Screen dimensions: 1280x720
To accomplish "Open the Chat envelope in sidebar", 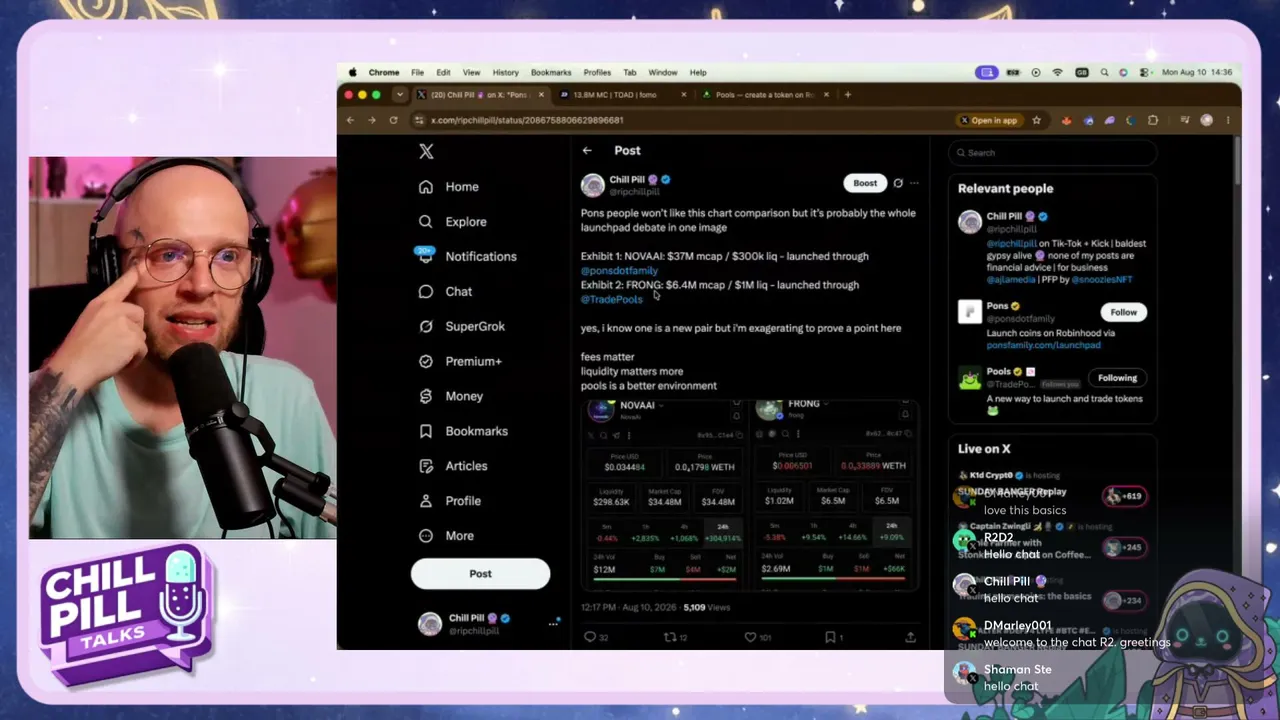I will click(426, 291).
